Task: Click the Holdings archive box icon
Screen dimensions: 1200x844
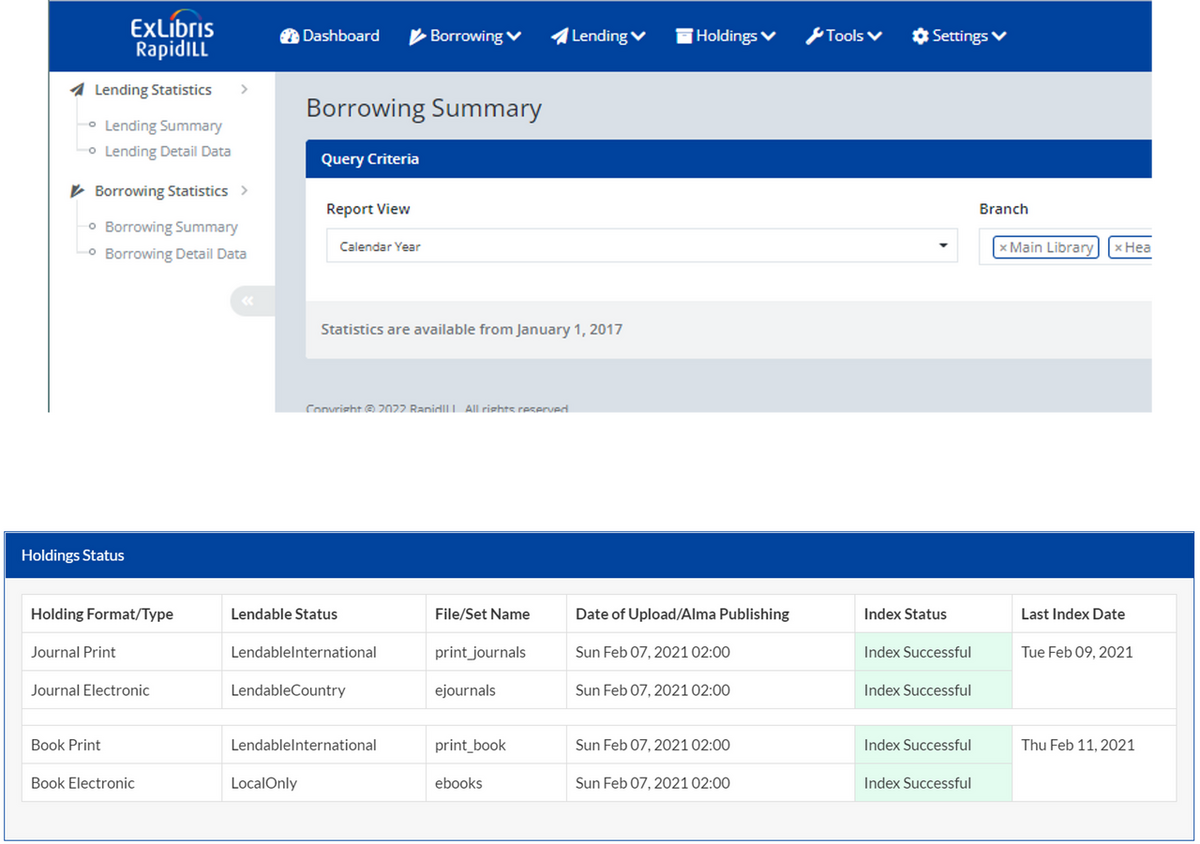Action: pos(684,36)
